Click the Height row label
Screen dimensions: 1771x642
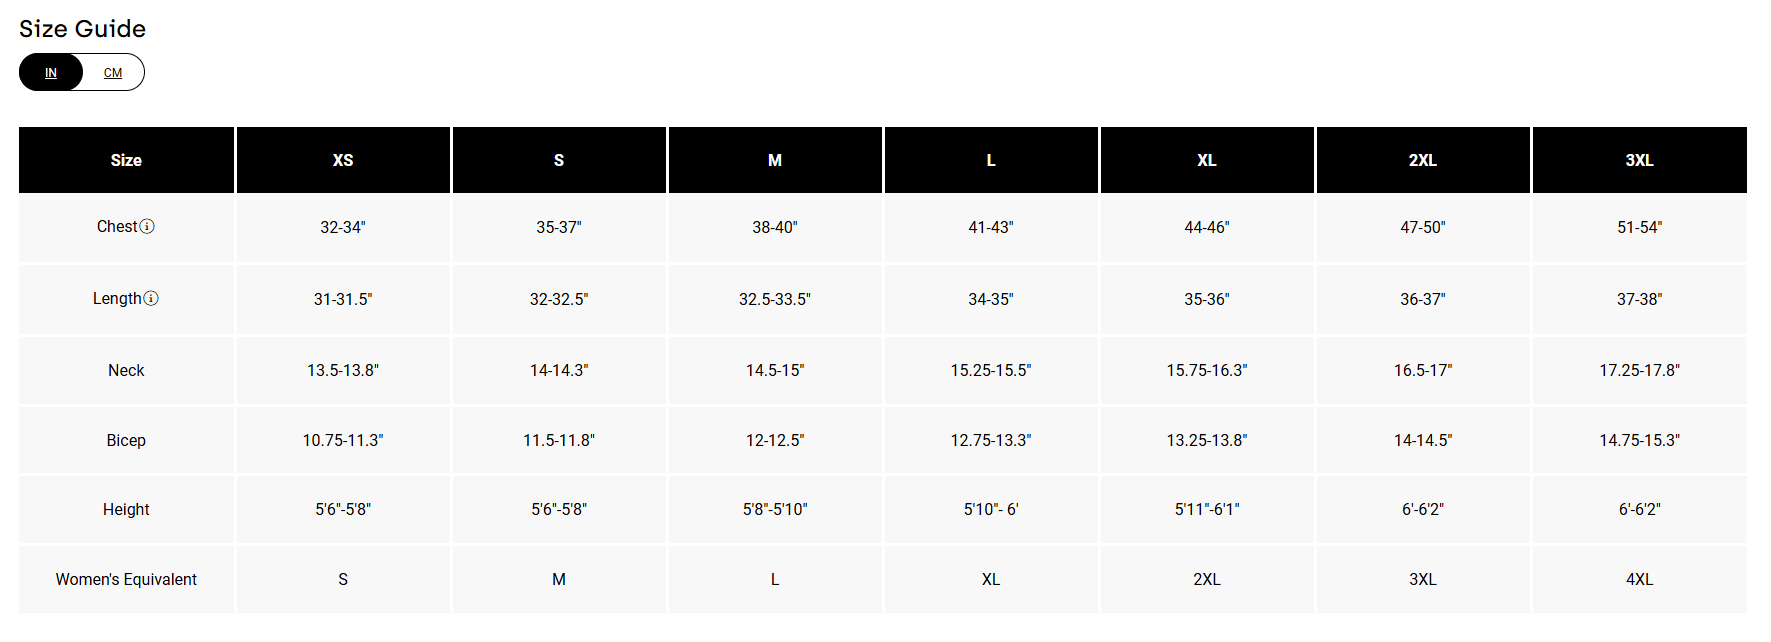(126, 510)
